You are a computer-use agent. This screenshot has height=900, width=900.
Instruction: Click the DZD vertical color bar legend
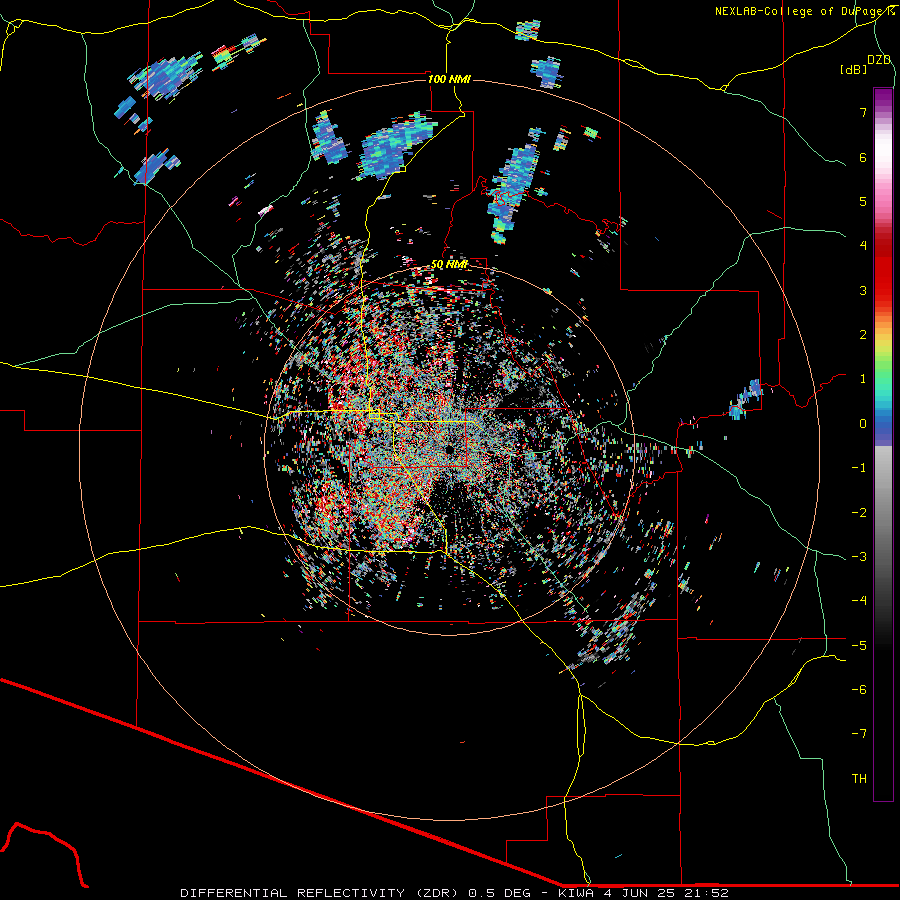click(883, 444)
